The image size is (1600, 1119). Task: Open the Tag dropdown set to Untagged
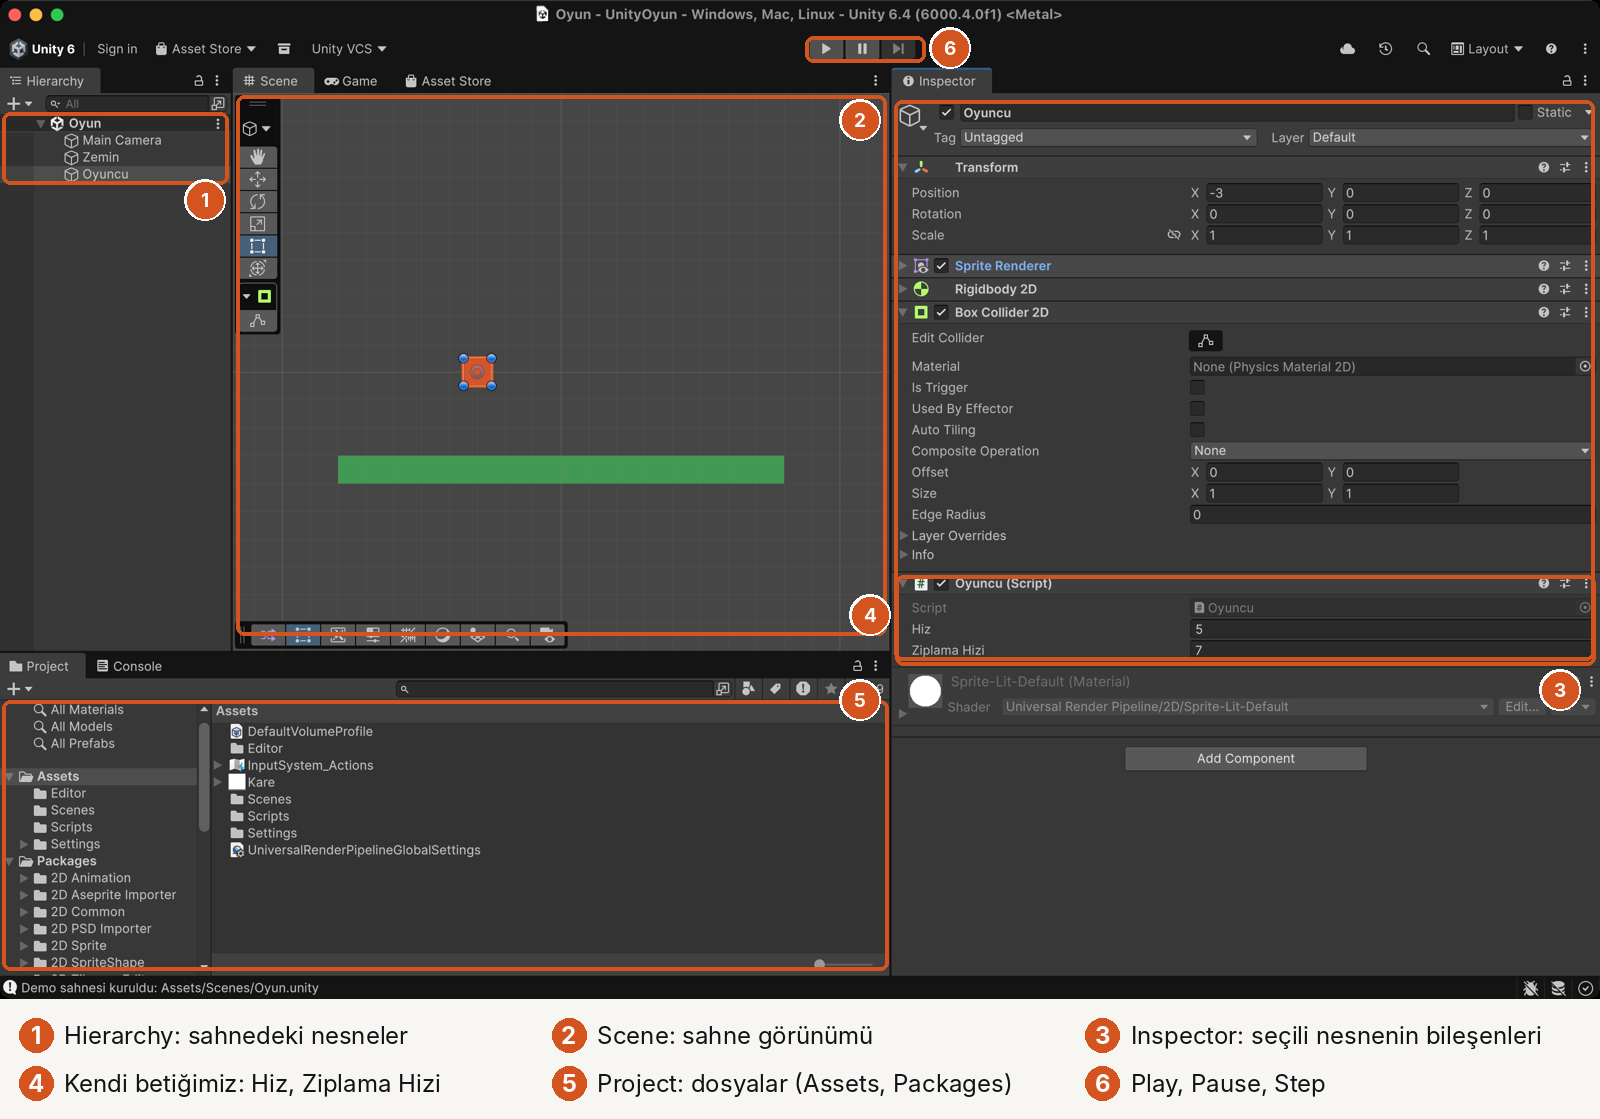[x=1108, y=138]
